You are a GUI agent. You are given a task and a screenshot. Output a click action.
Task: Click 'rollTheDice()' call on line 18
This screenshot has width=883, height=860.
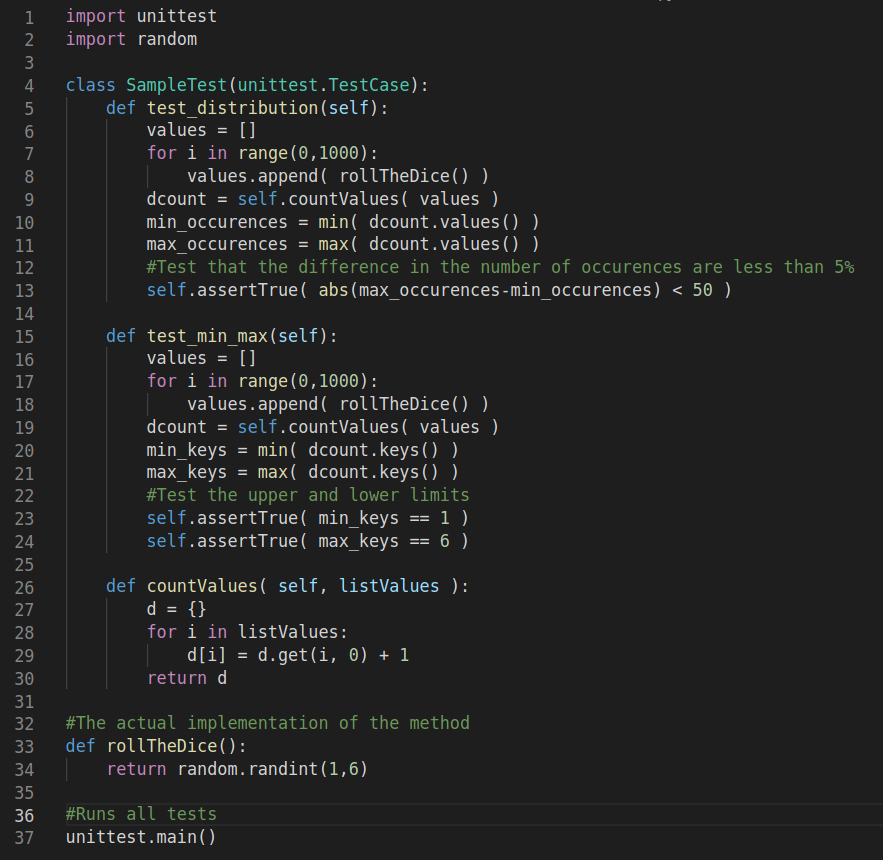point(404,404)
